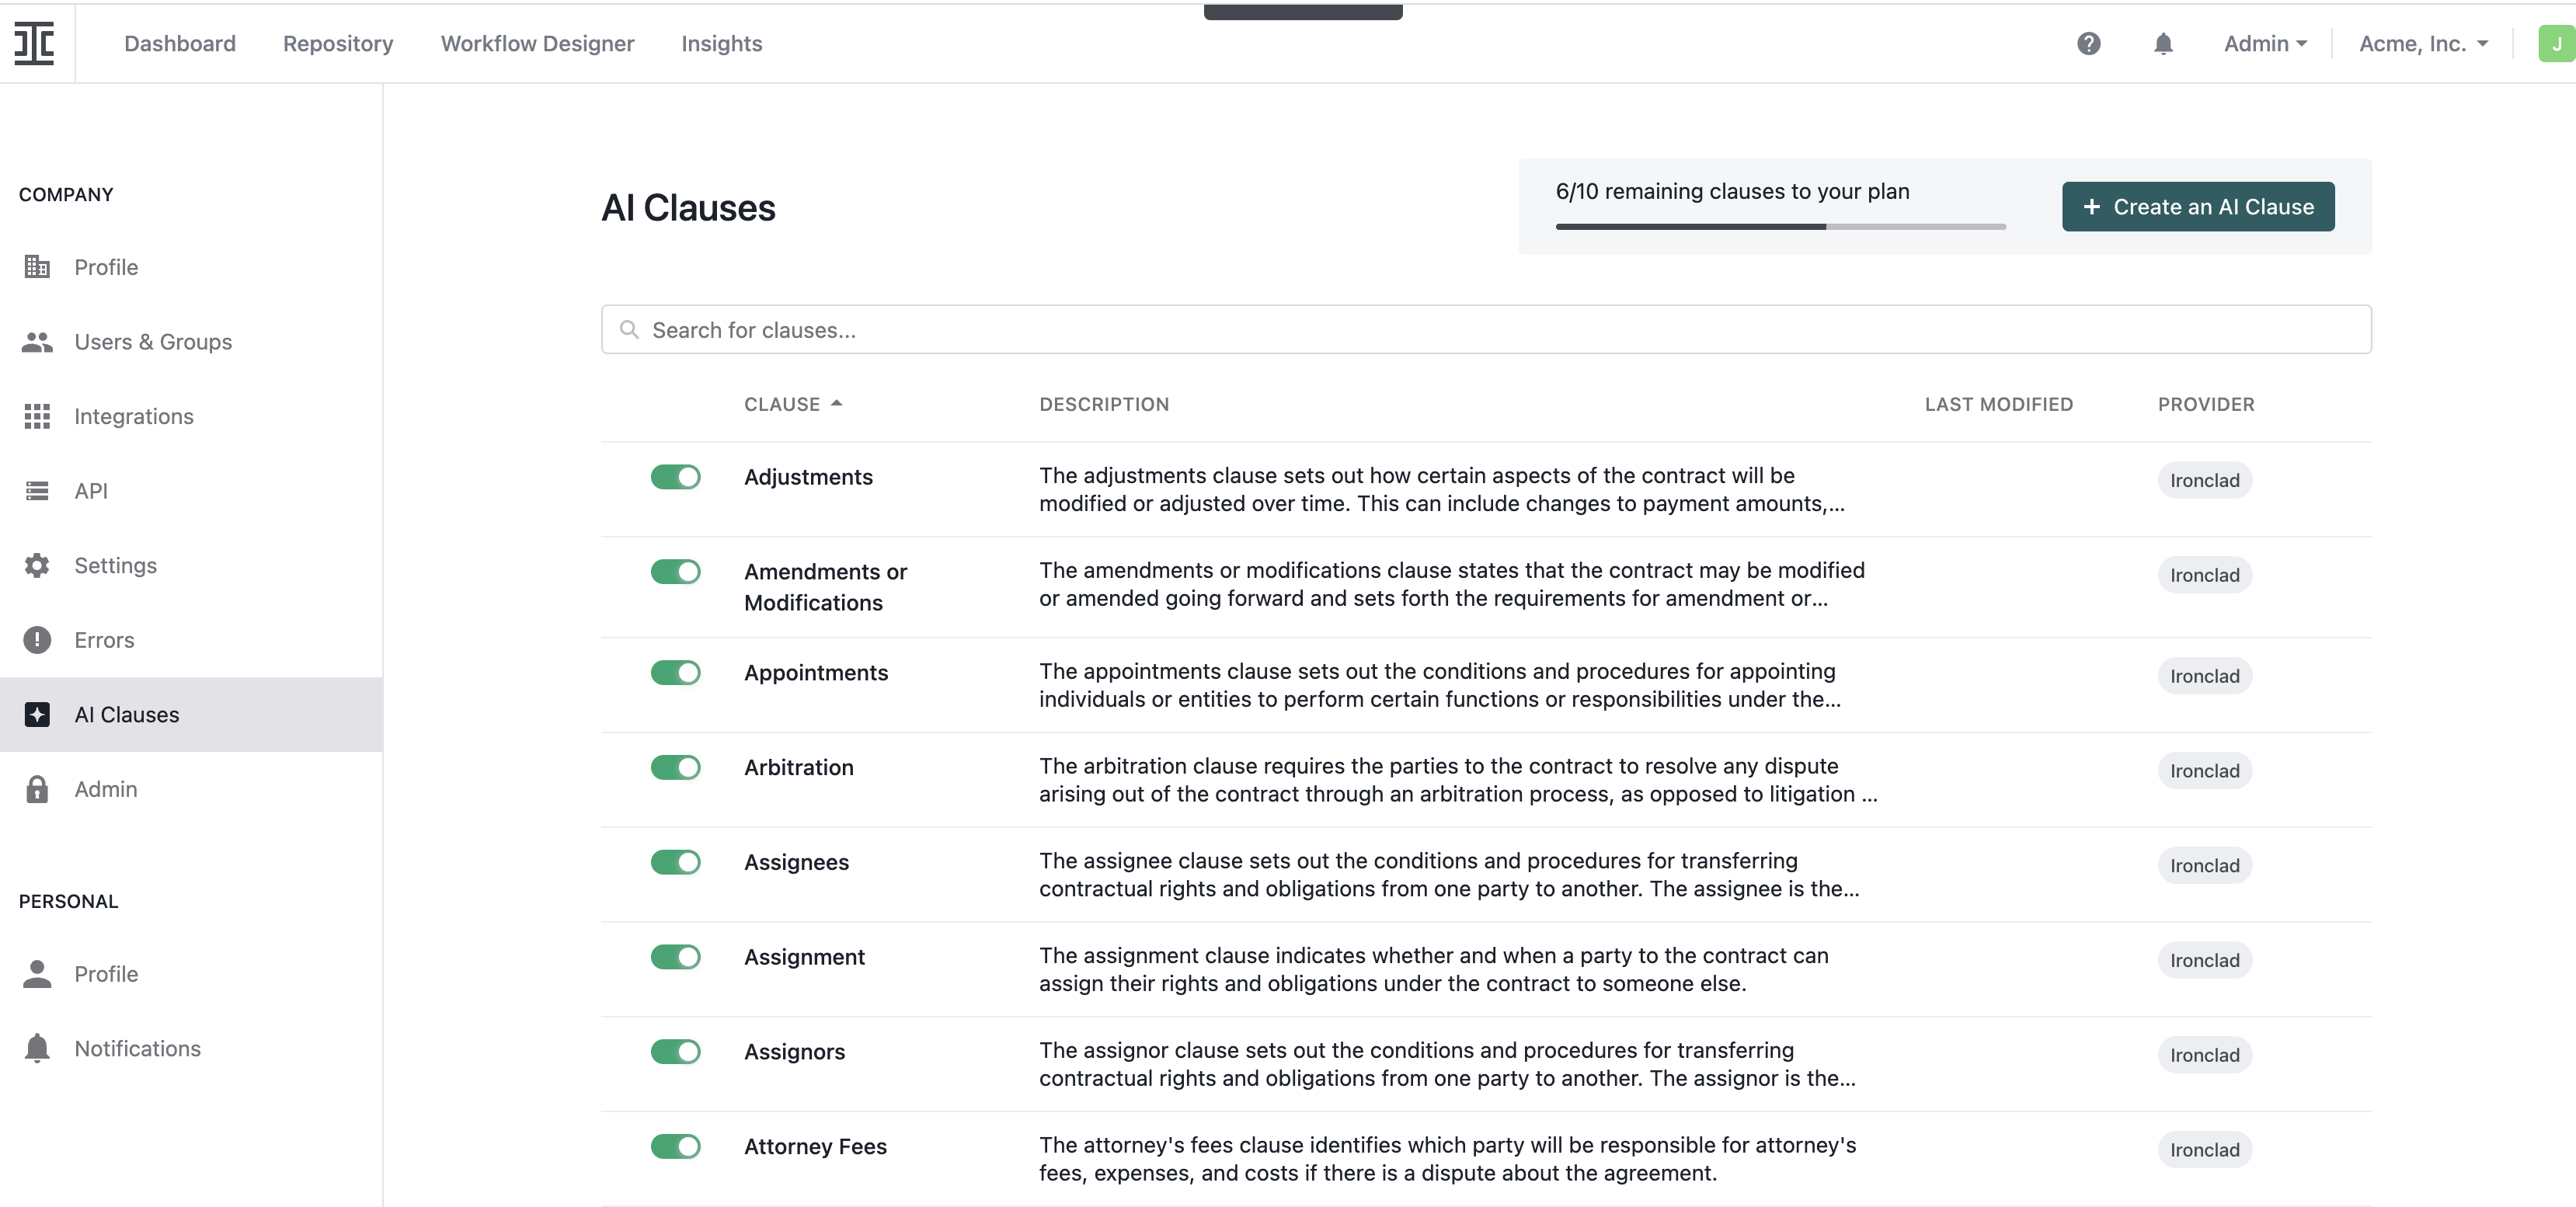Toggle the Attorney Fees clause

(x=675, y=1146)
